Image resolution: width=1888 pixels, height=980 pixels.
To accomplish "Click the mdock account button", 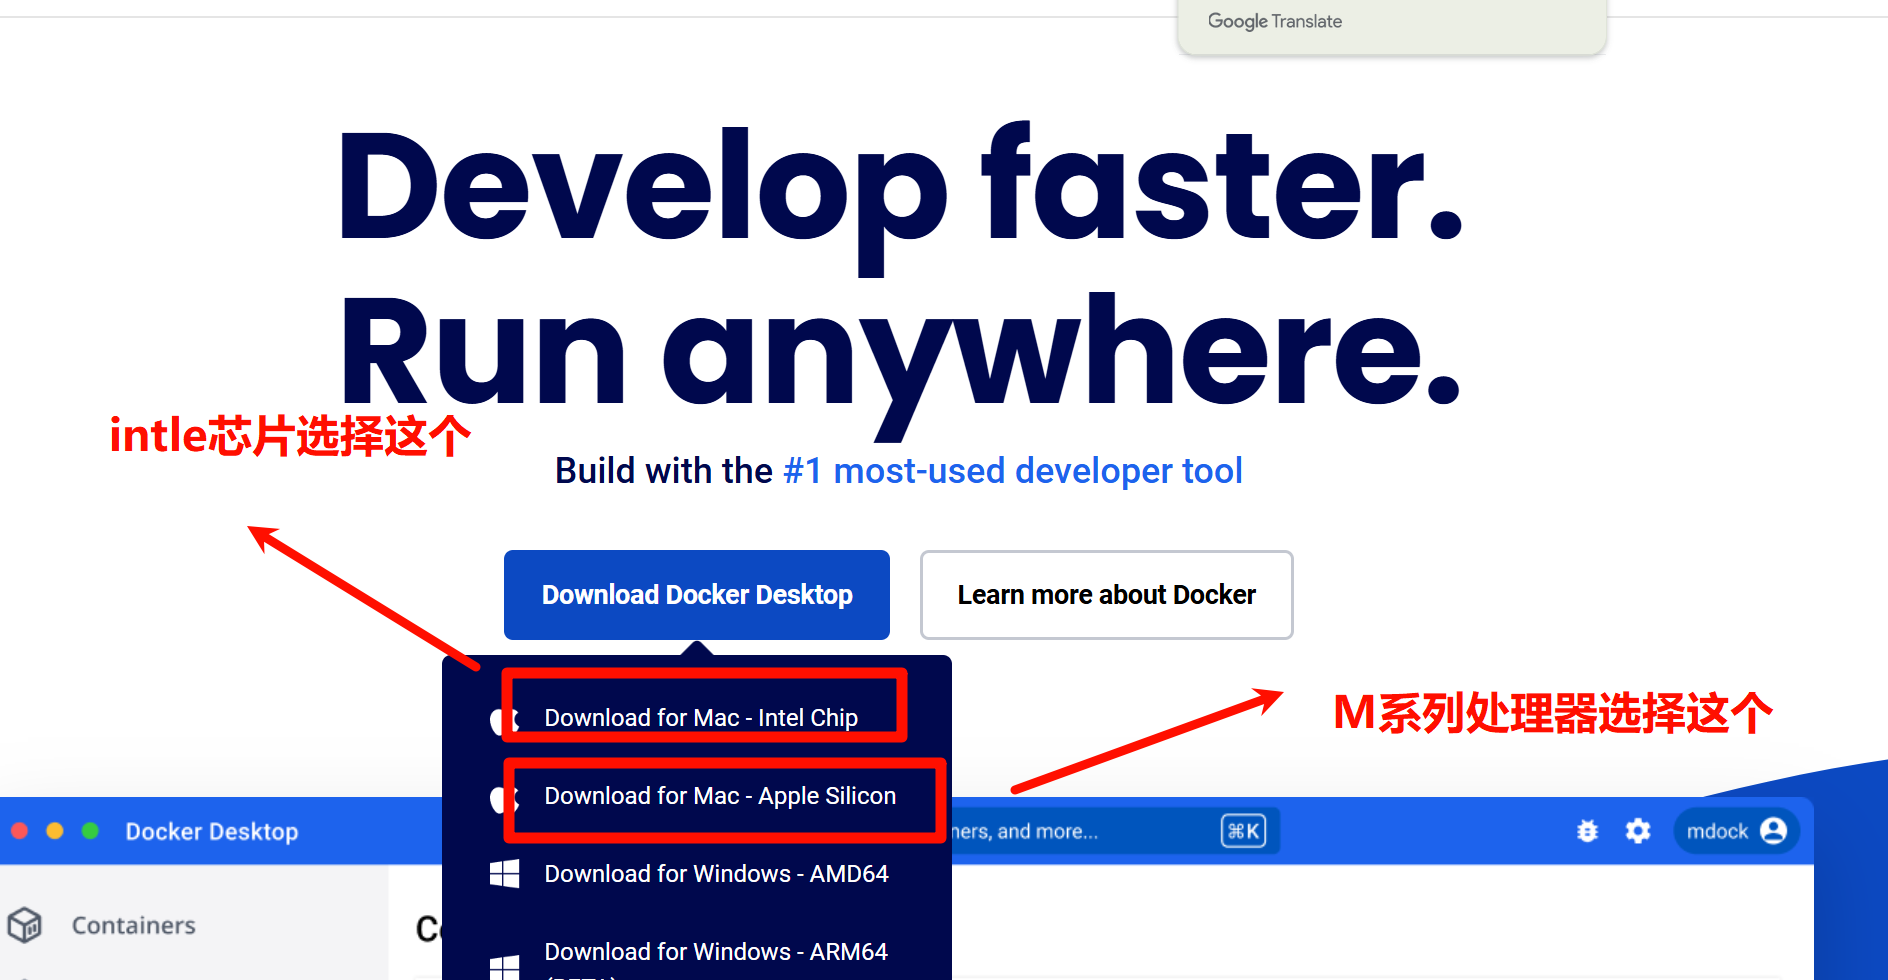I will click(1736, 831).
